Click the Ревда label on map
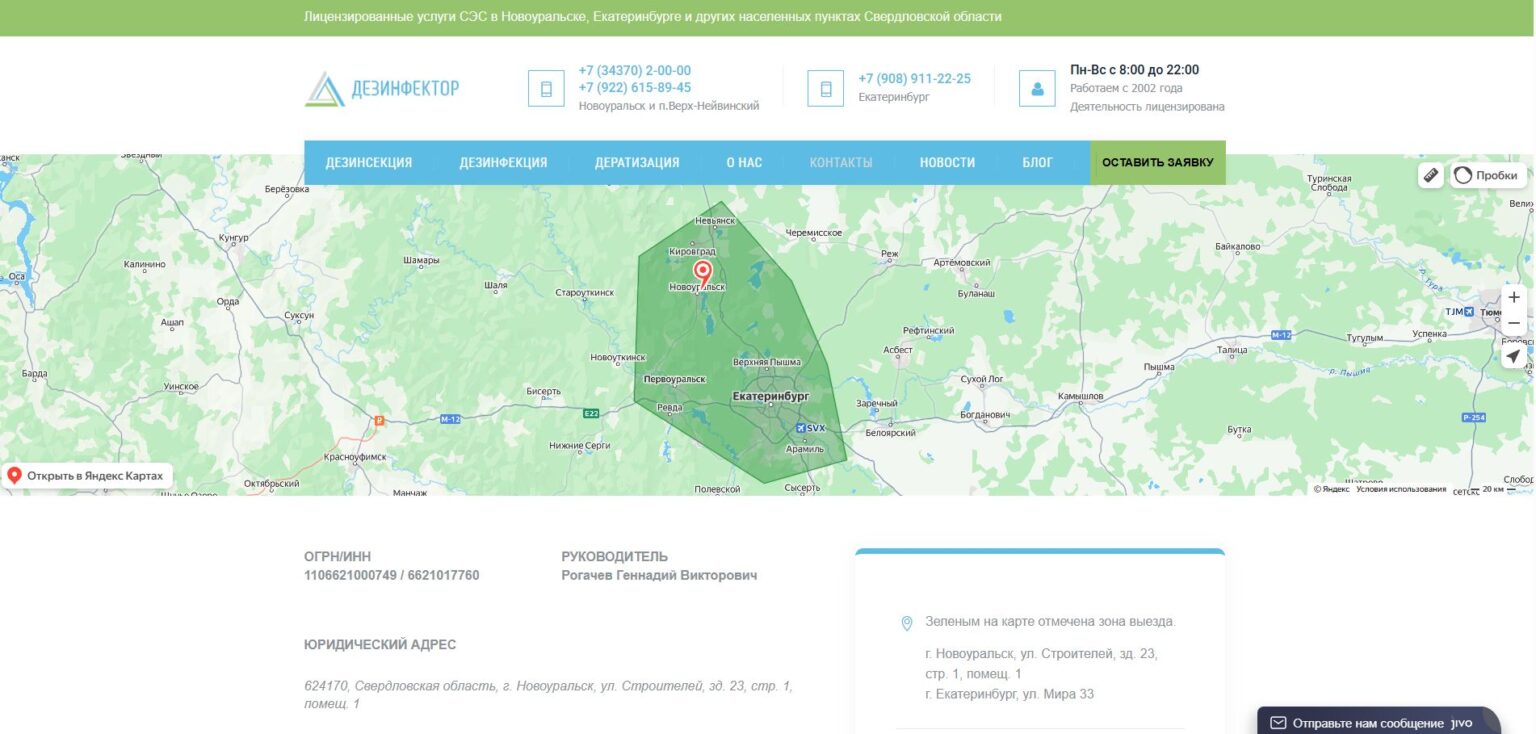The image size is (1536, 734). (670, 408)
